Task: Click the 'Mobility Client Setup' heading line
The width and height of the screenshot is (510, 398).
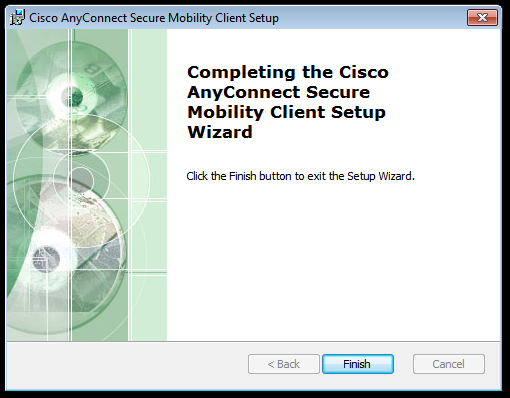Action: point(286,113)
